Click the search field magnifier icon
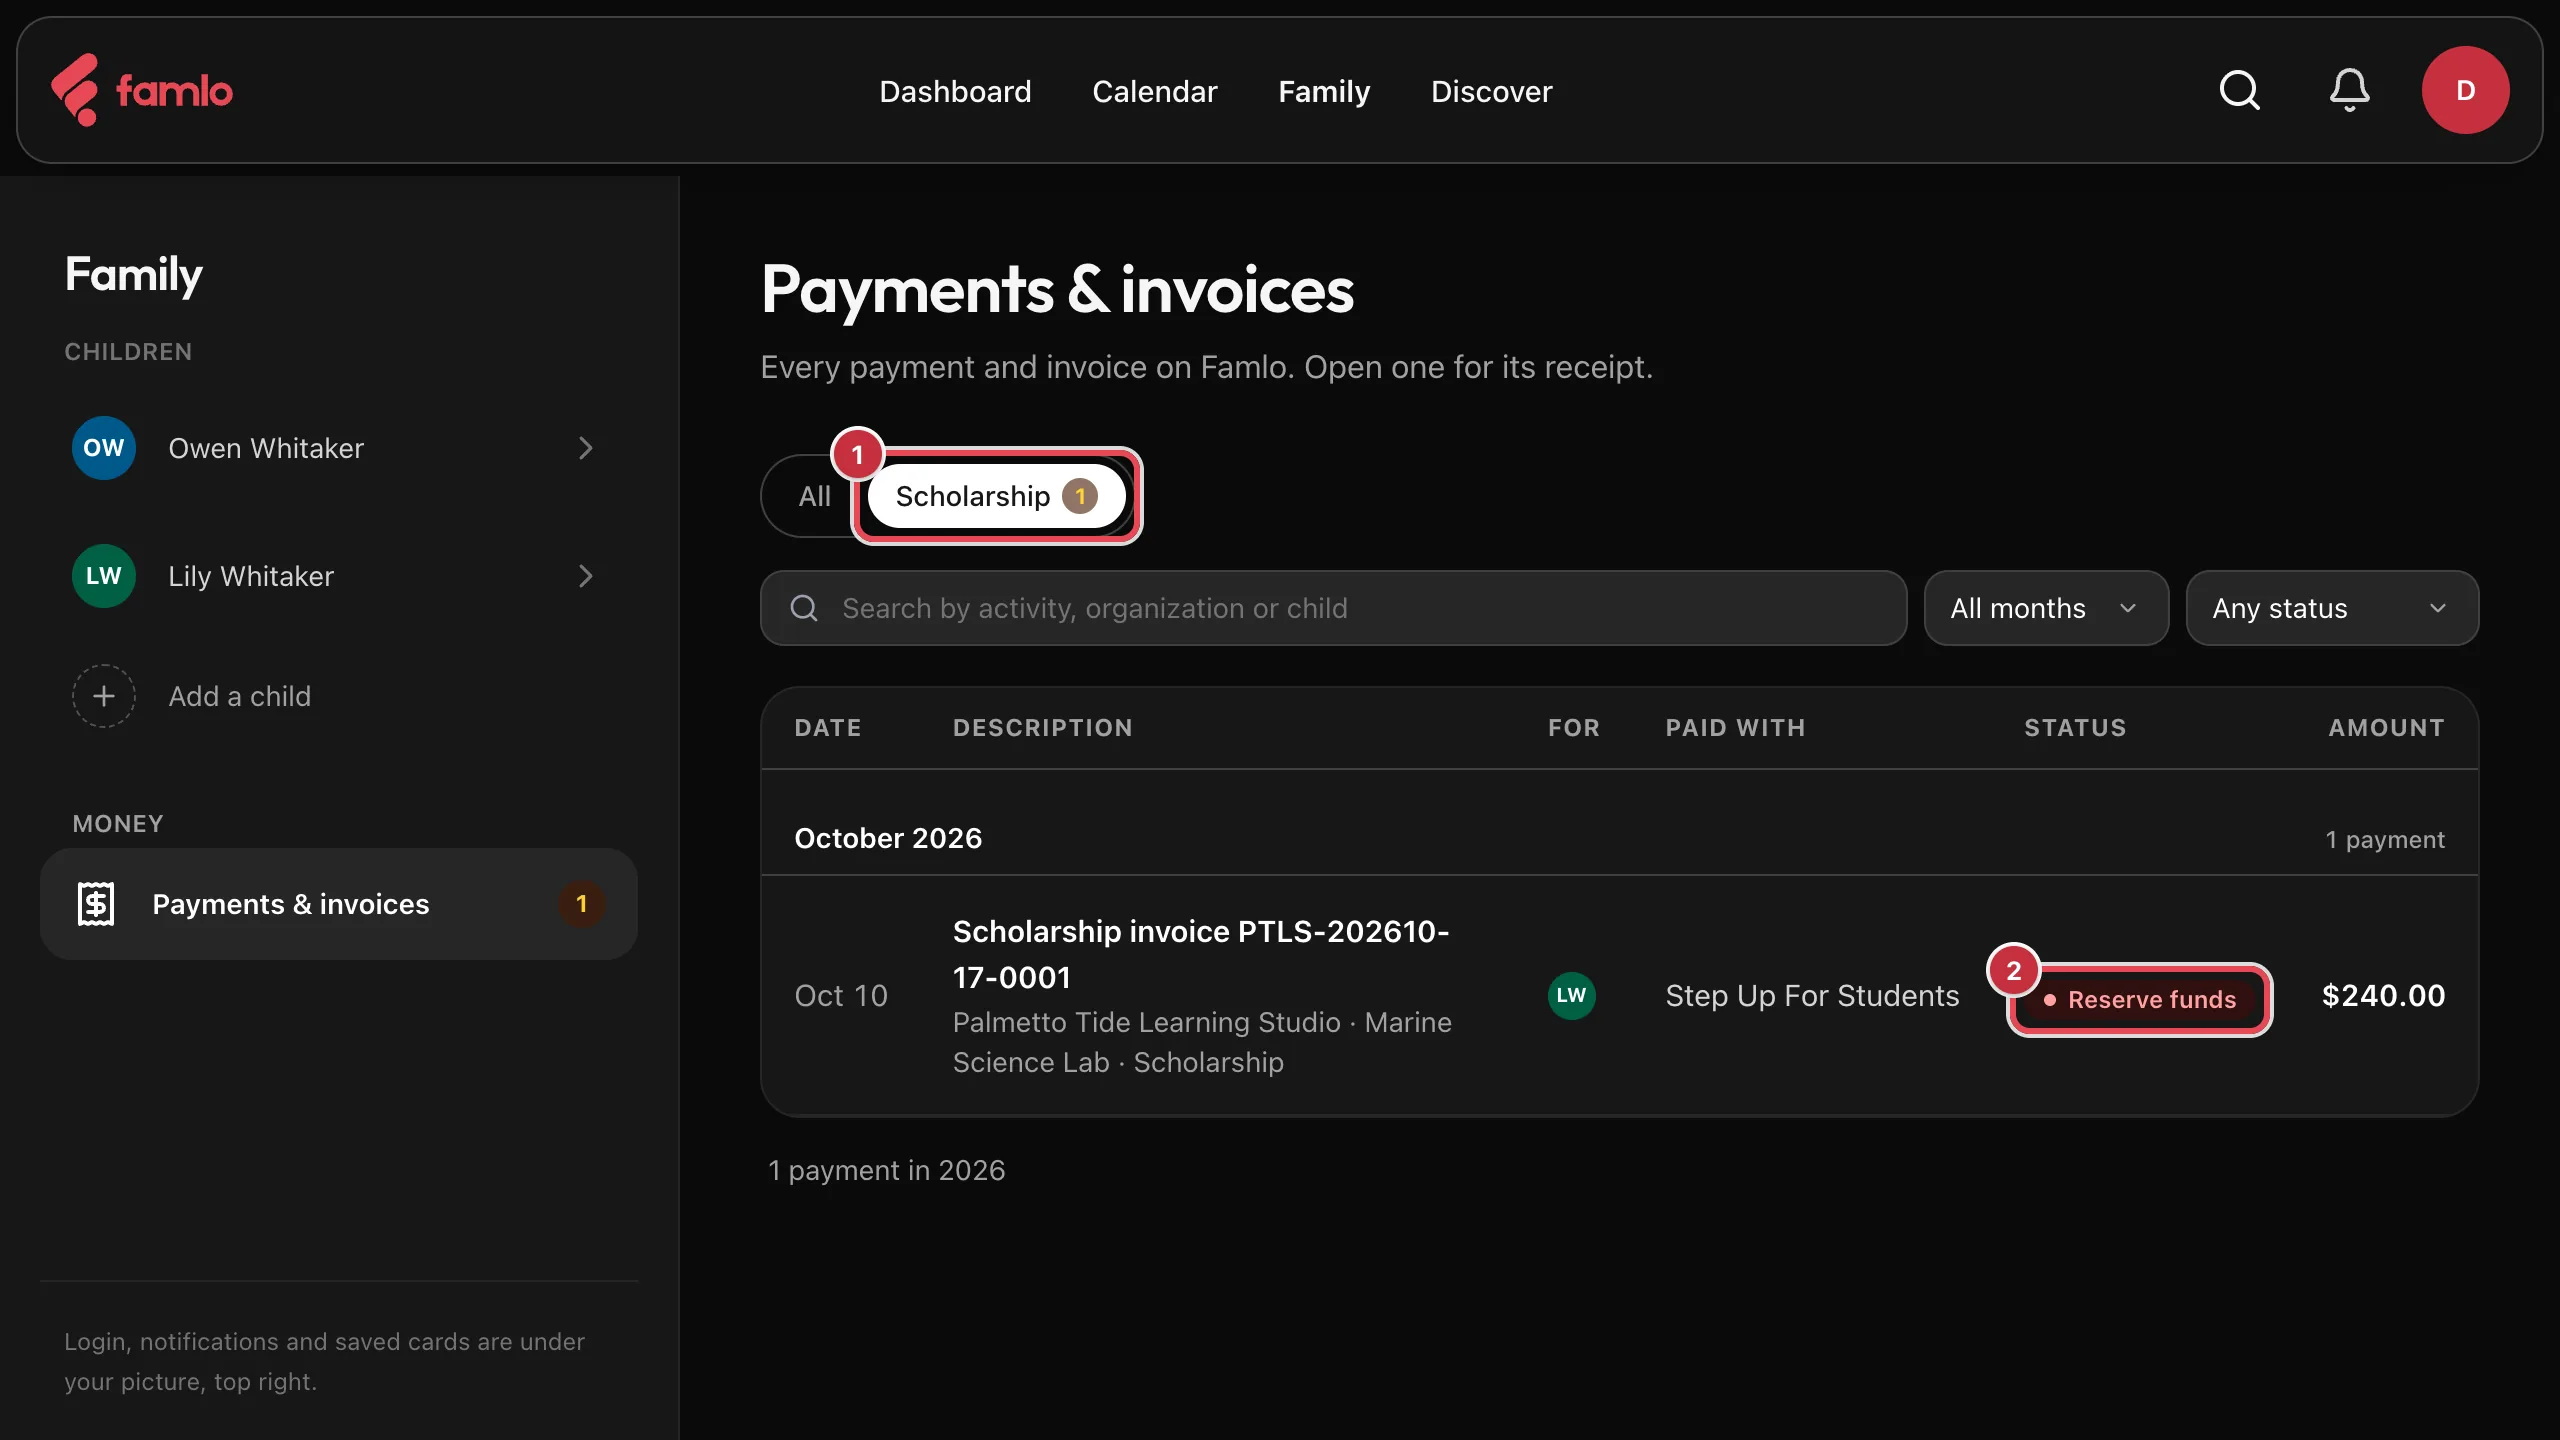This screenshot has height=1440, width=2560. tap(804, 608)
